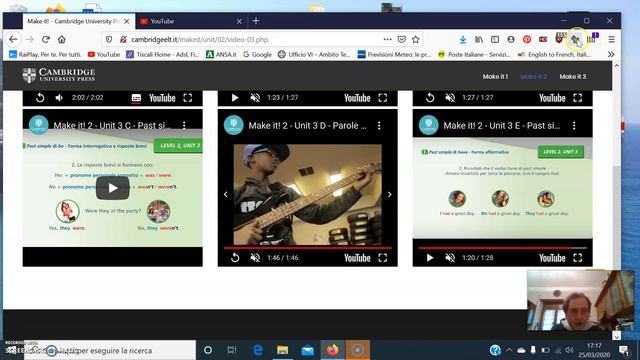Enter fullscreen on the Unit 3 D video

click(x=382, y=258)
